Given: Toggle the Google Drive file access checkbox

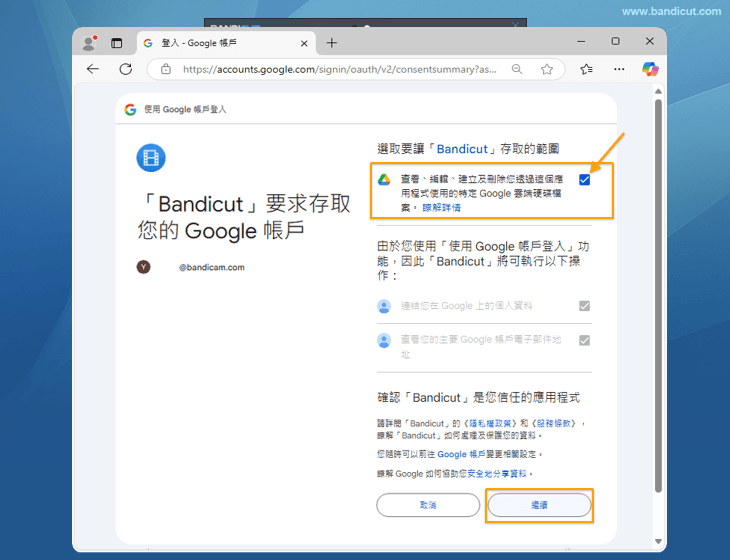Looking at the screenshot, I should coord(584,180).
